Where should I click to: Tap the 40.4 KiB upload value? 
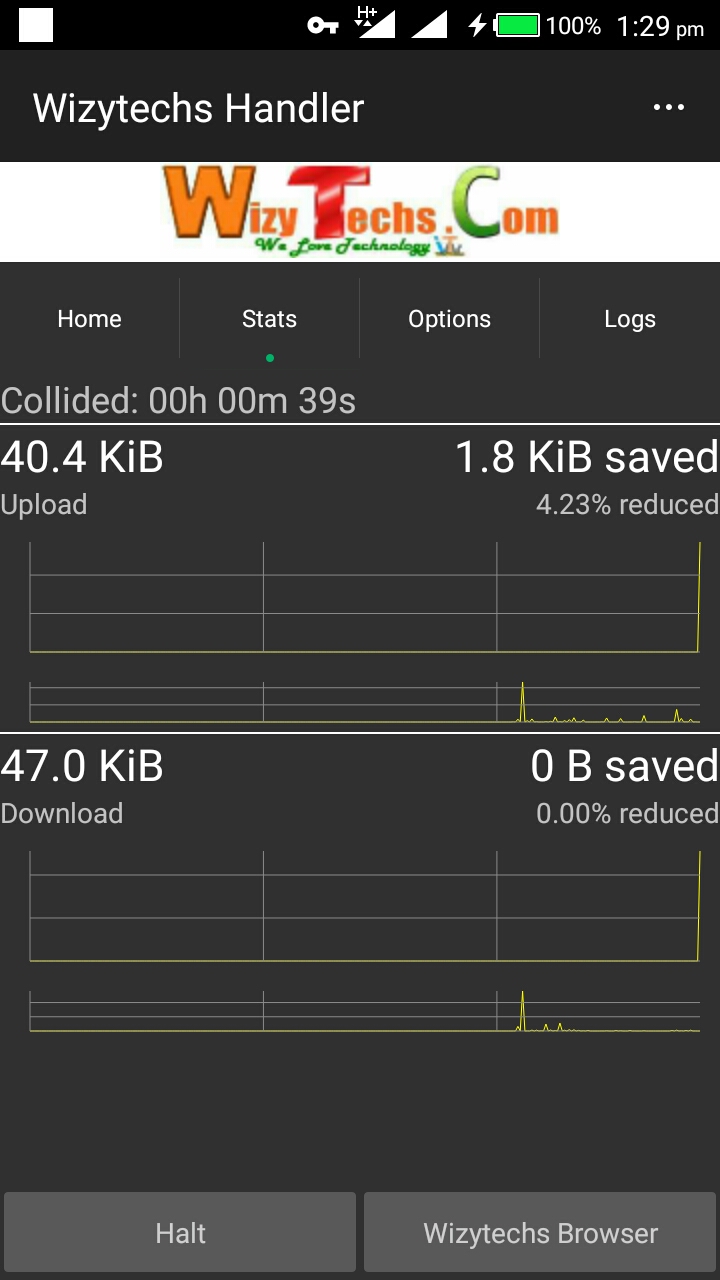tap(82, 458)
